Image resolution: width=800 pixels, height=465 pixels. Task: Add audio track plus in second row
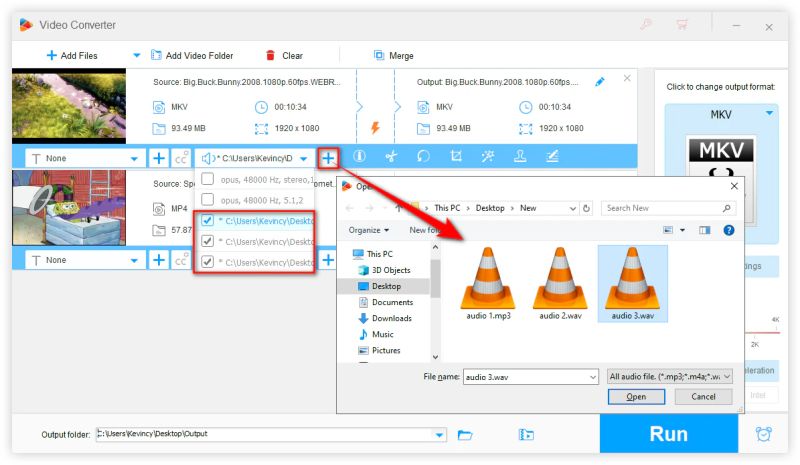(x=328, y=260)
